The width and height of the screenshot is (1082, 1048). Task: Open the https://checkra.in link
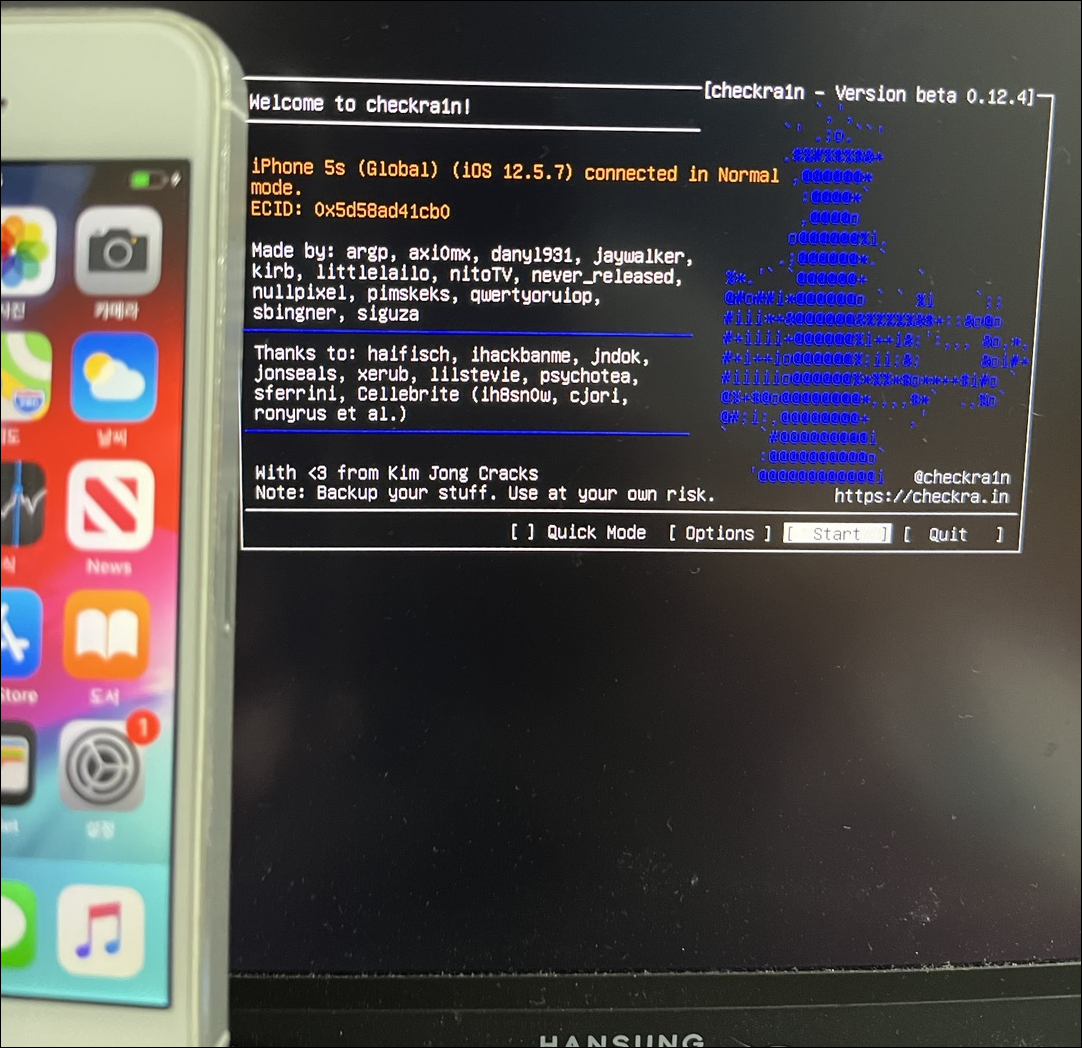[x=921, y=496]
